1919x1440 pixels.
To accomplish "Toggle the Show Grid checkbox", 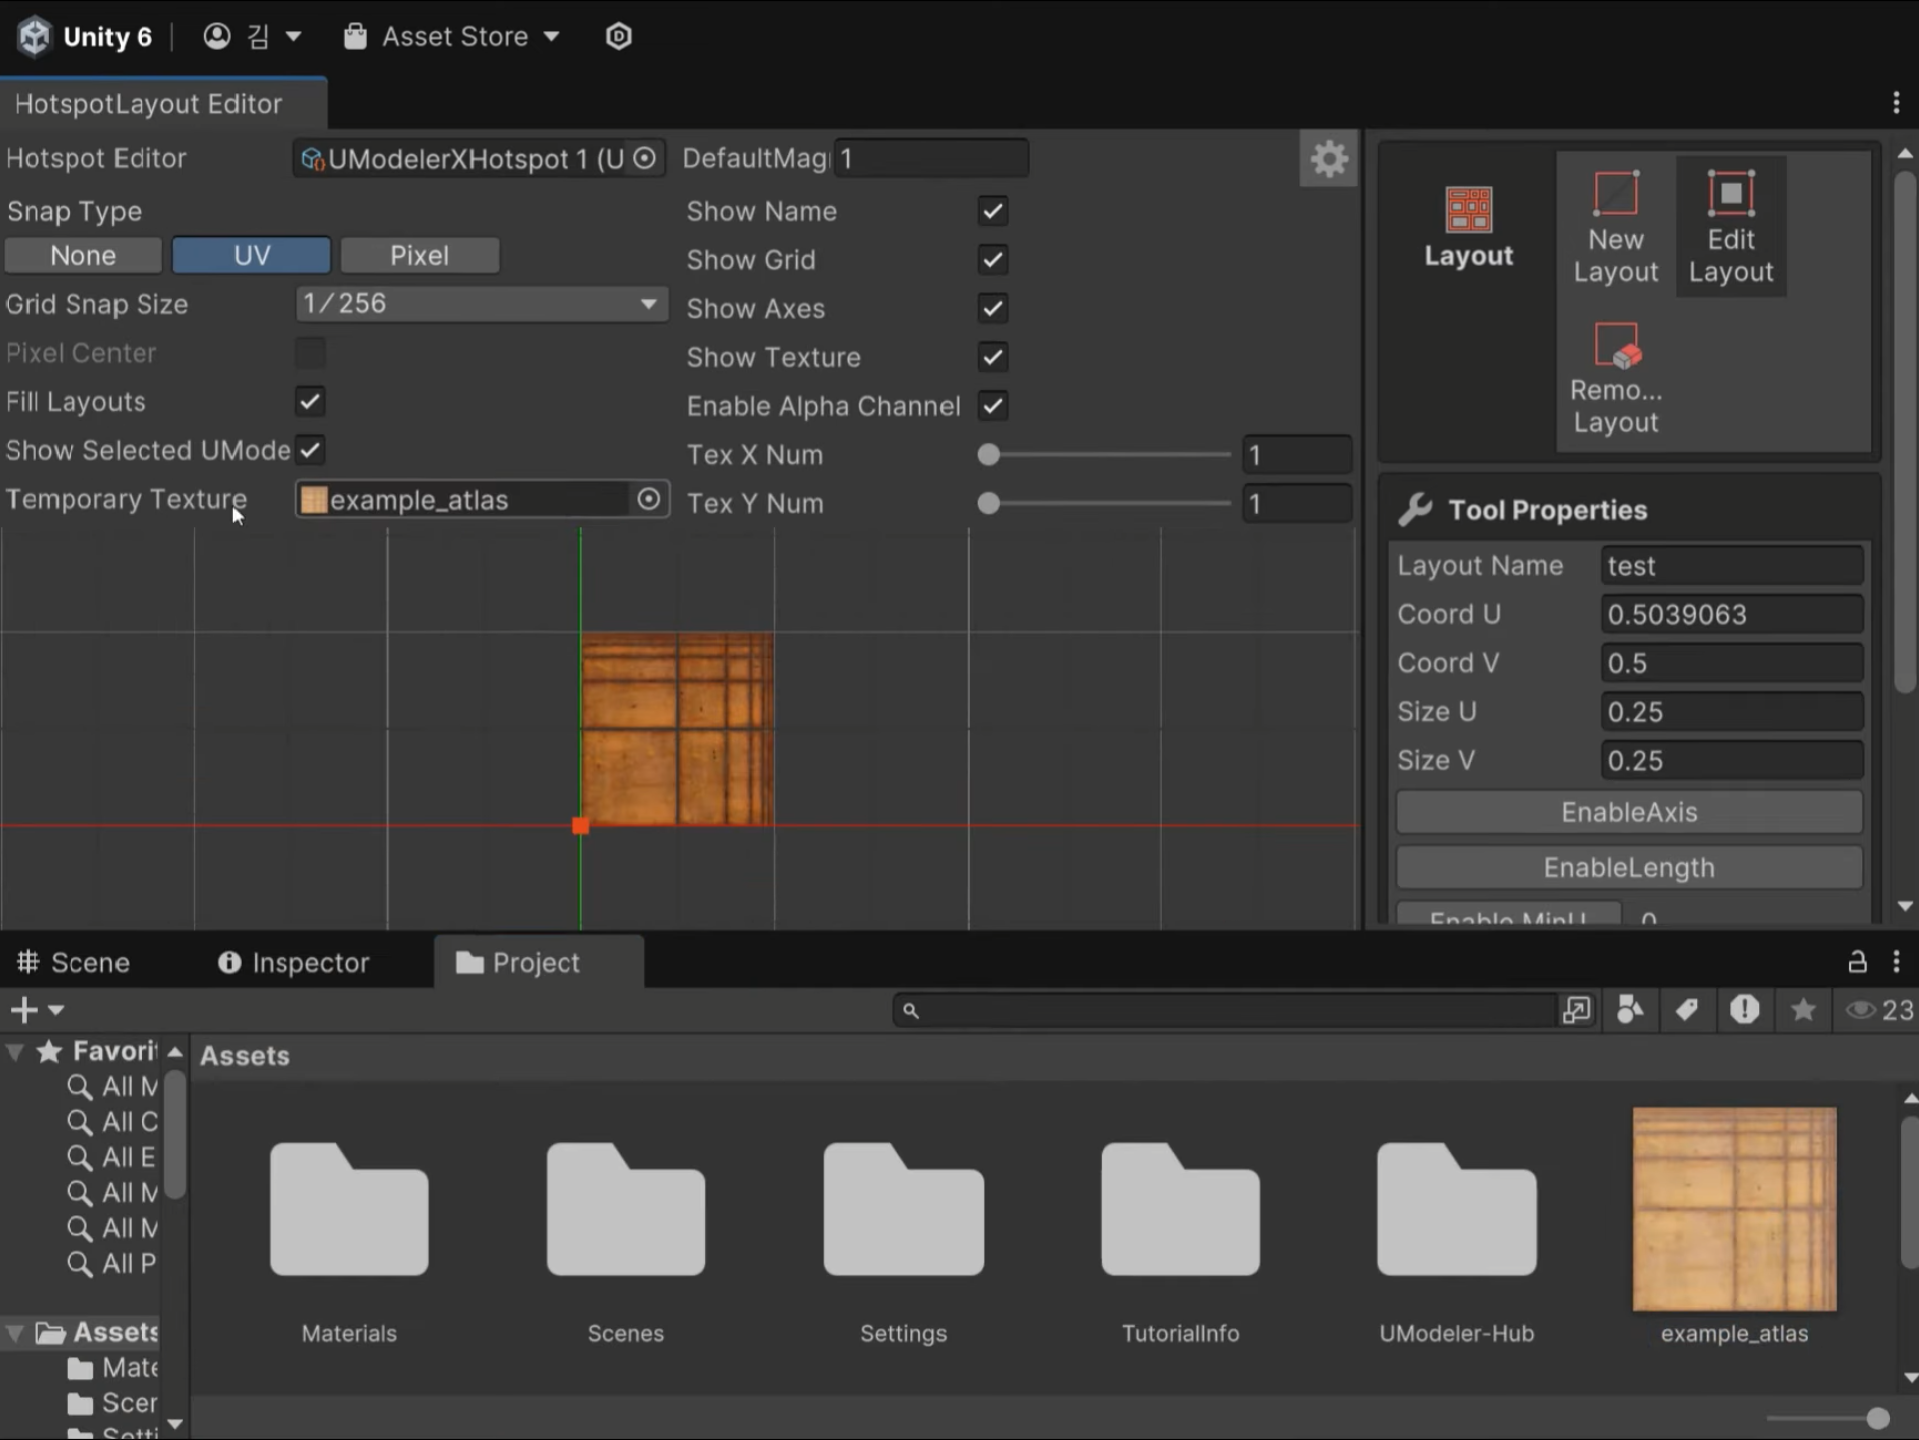I will pyautogui.click(x=992, y=260).
